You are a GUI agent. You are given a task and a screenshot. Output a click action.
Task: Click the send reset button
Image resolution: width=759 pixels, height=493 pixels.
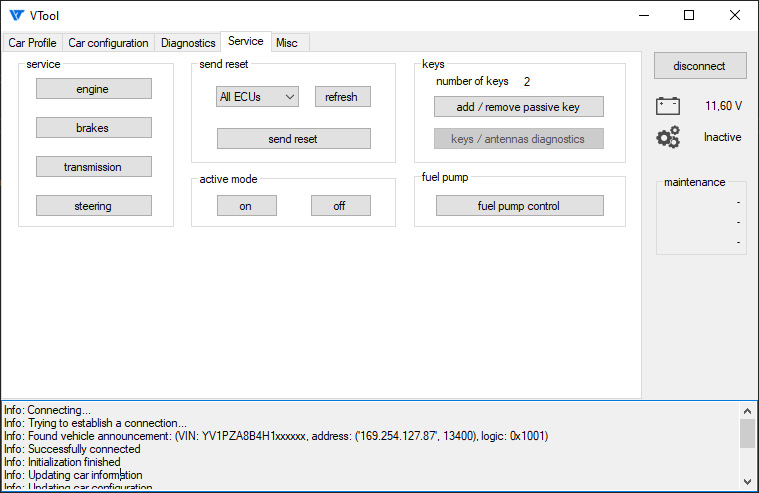tap(294, 139)
